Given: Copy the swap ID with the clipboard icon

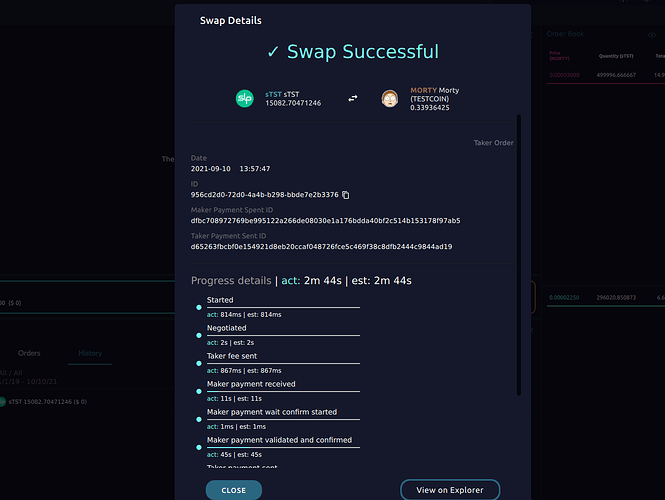Looking at the screenshot, I should [x=346, y=195].
